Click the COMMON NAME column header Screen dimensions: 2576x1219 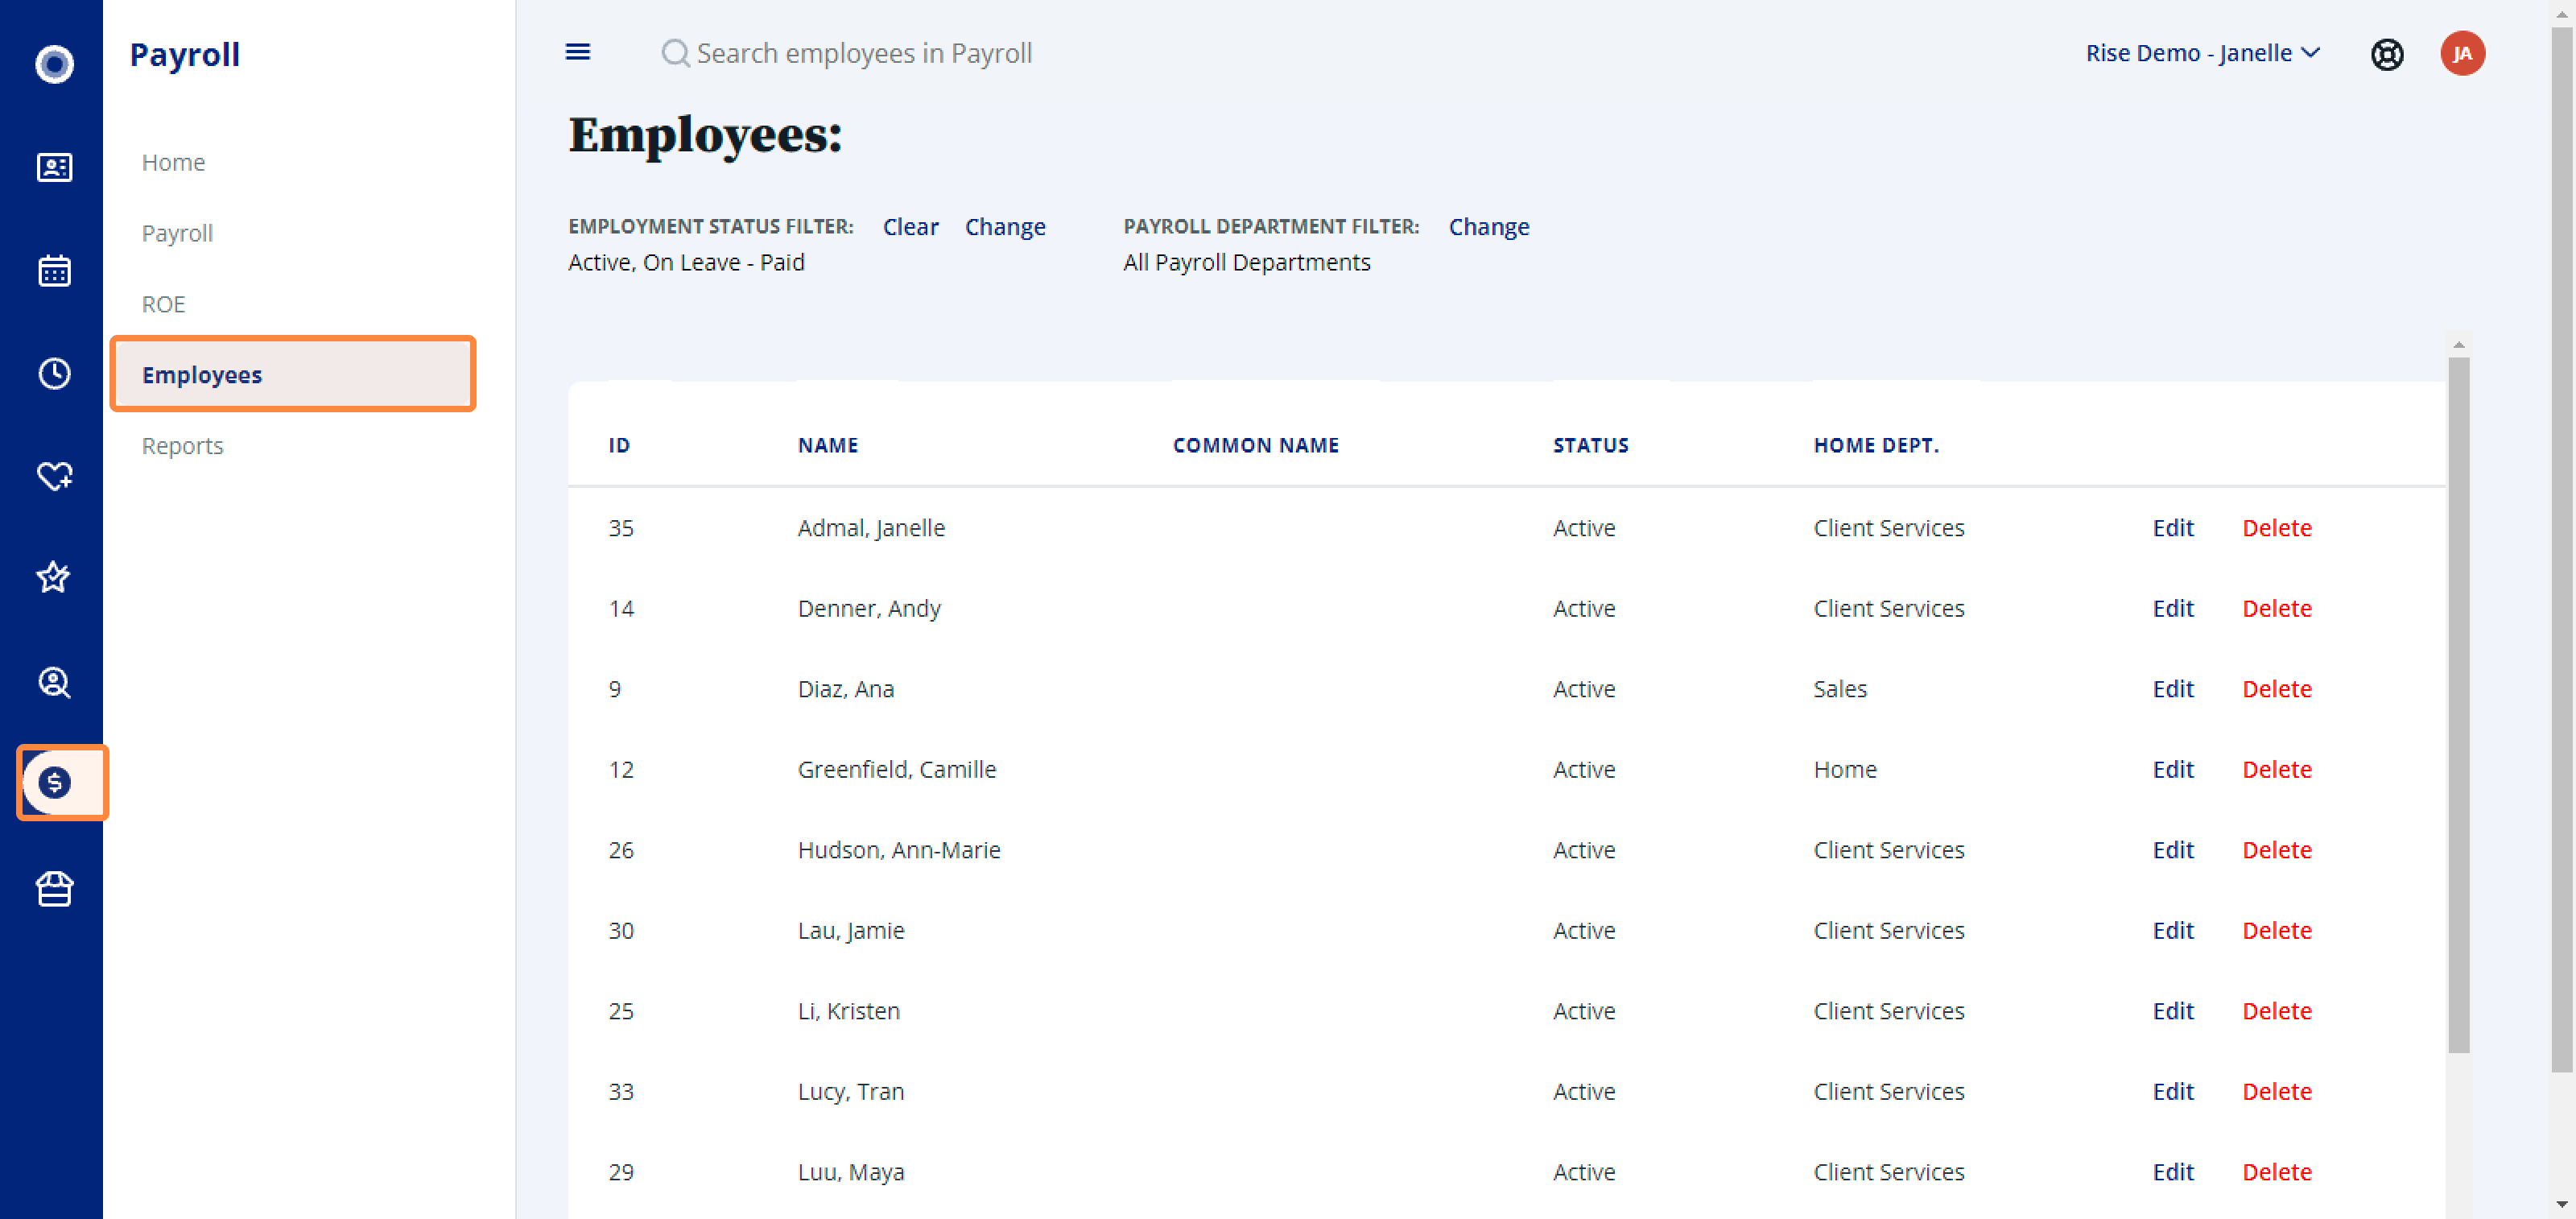click(1255, 445)
